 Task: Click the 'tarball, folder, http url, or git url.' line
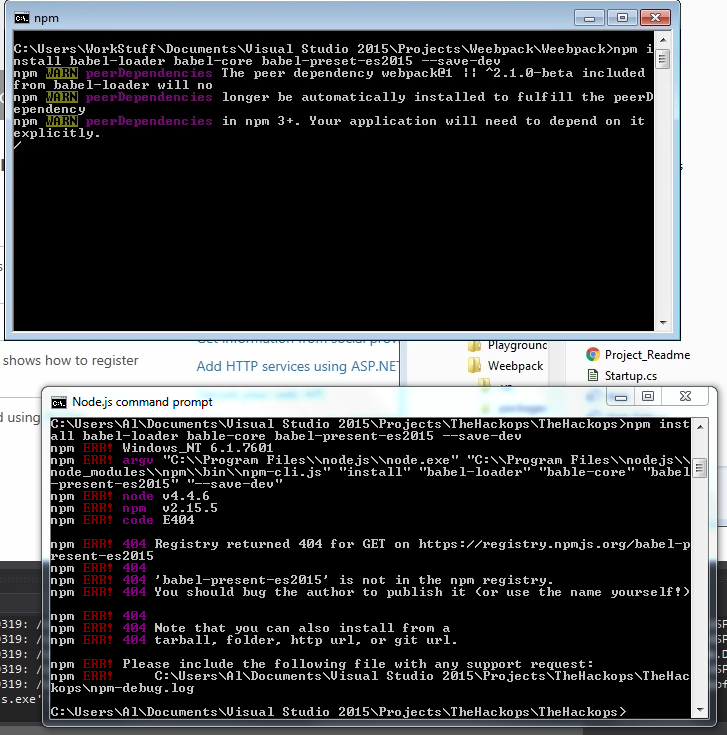point(254,640)
